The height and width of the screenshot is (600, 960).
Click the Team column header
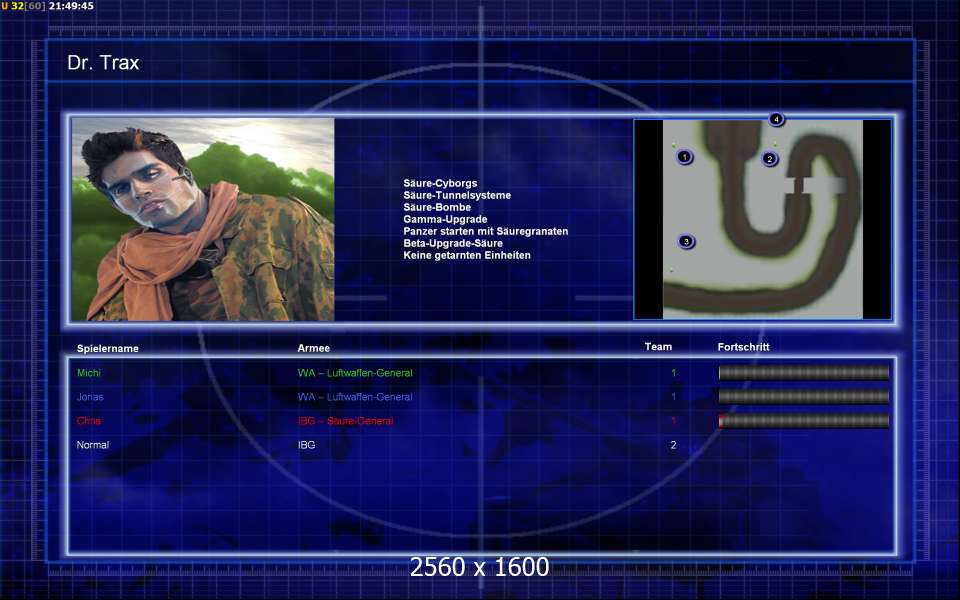click(x=658, y=347)
